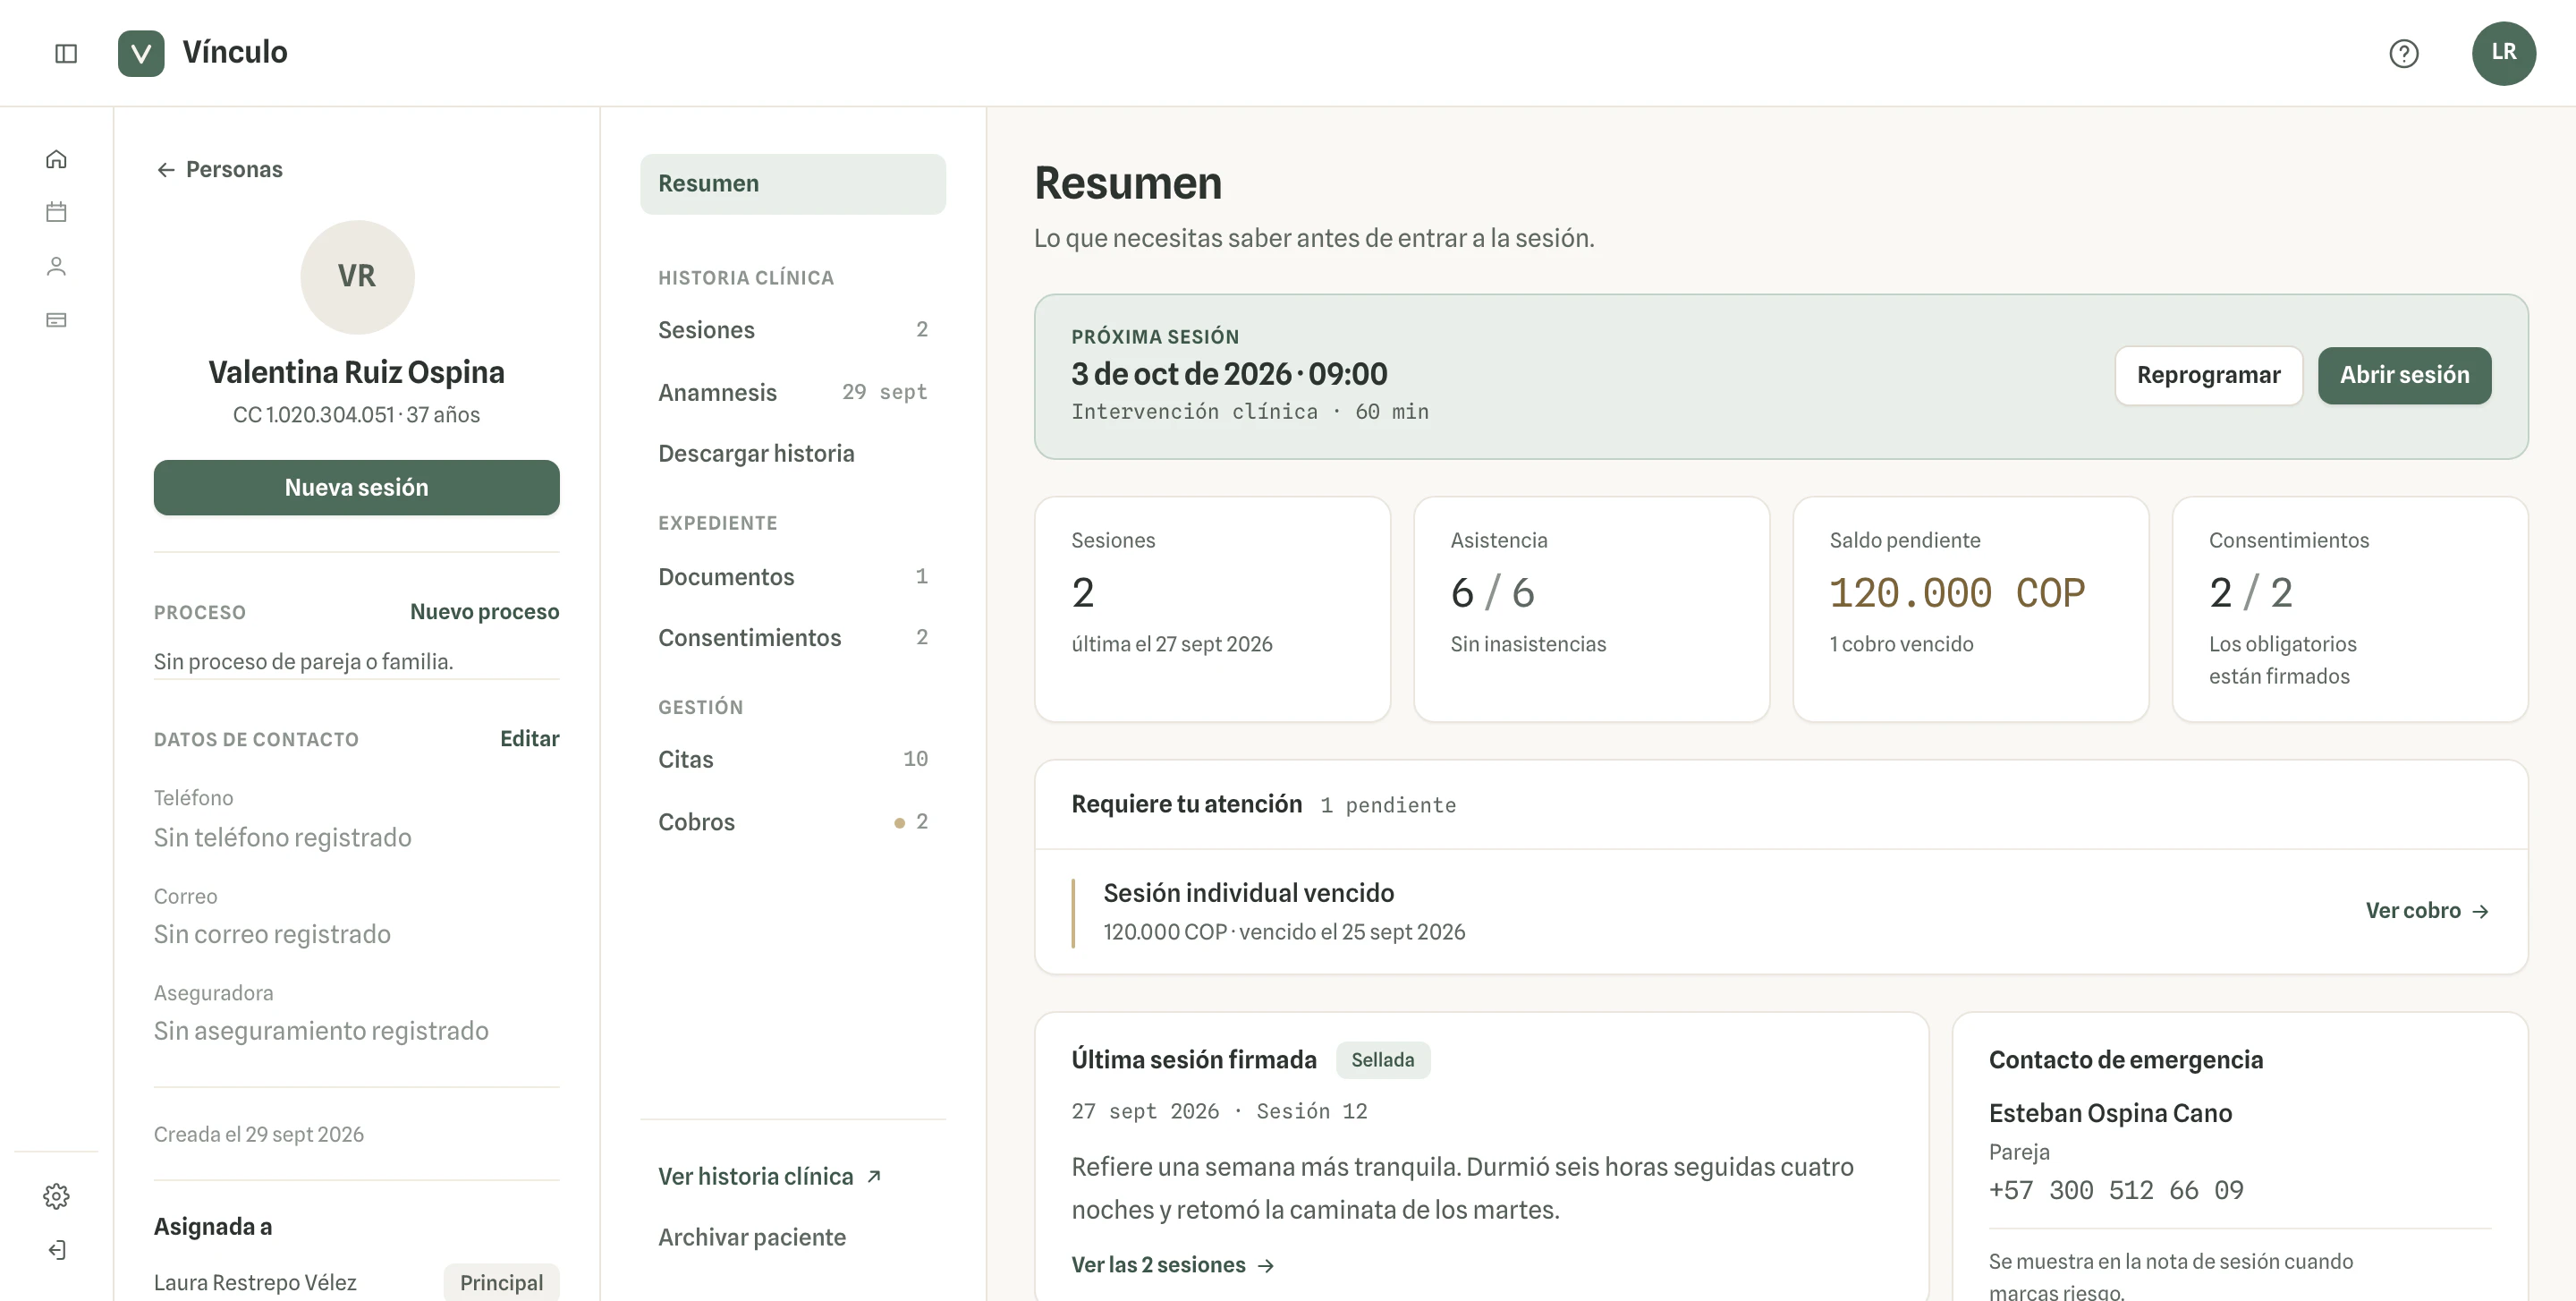Select the Resumen tab
The width and height of the screenshot is (2576, 1301).
(792, 184)
